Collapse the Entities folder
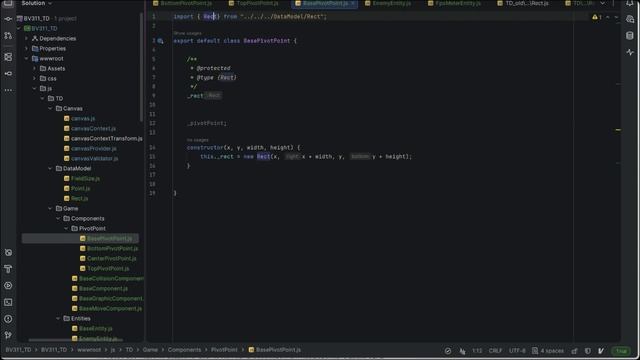 click(58, 318)
